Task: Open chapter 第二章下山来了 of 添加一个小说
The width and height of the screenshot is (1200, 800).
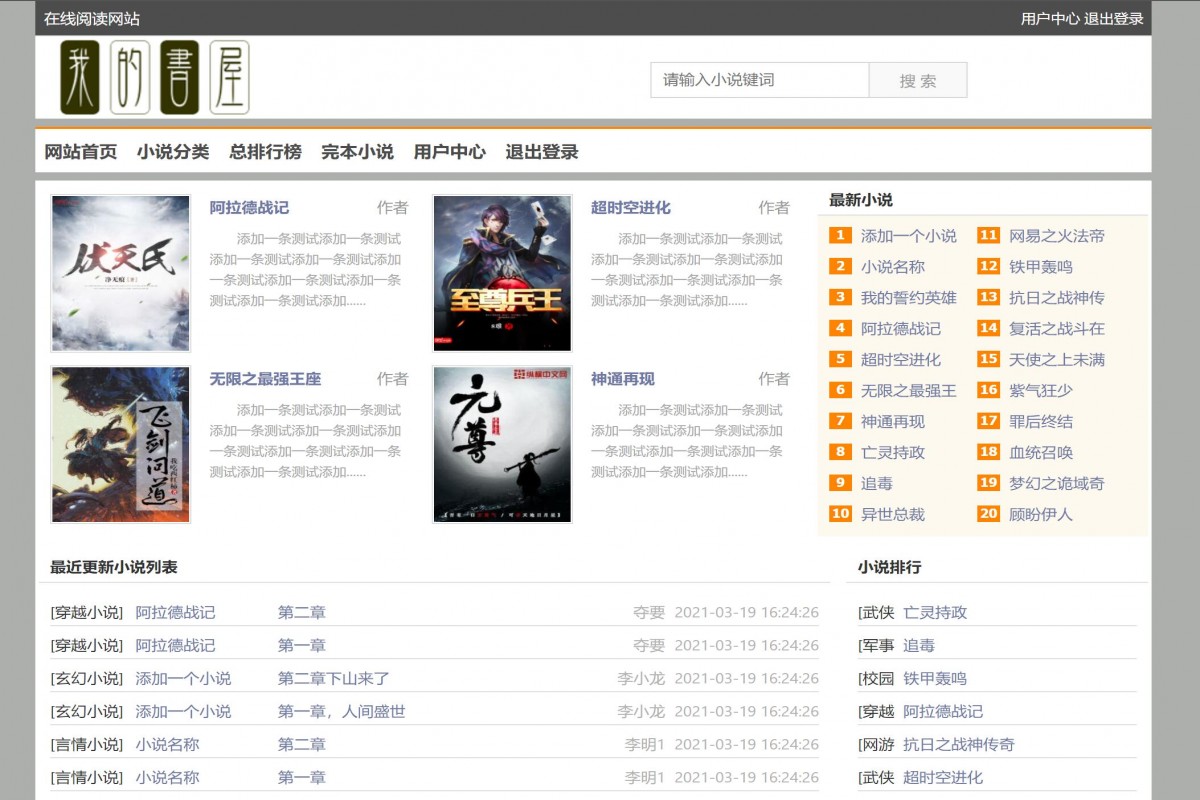Action: pos(334,678)
